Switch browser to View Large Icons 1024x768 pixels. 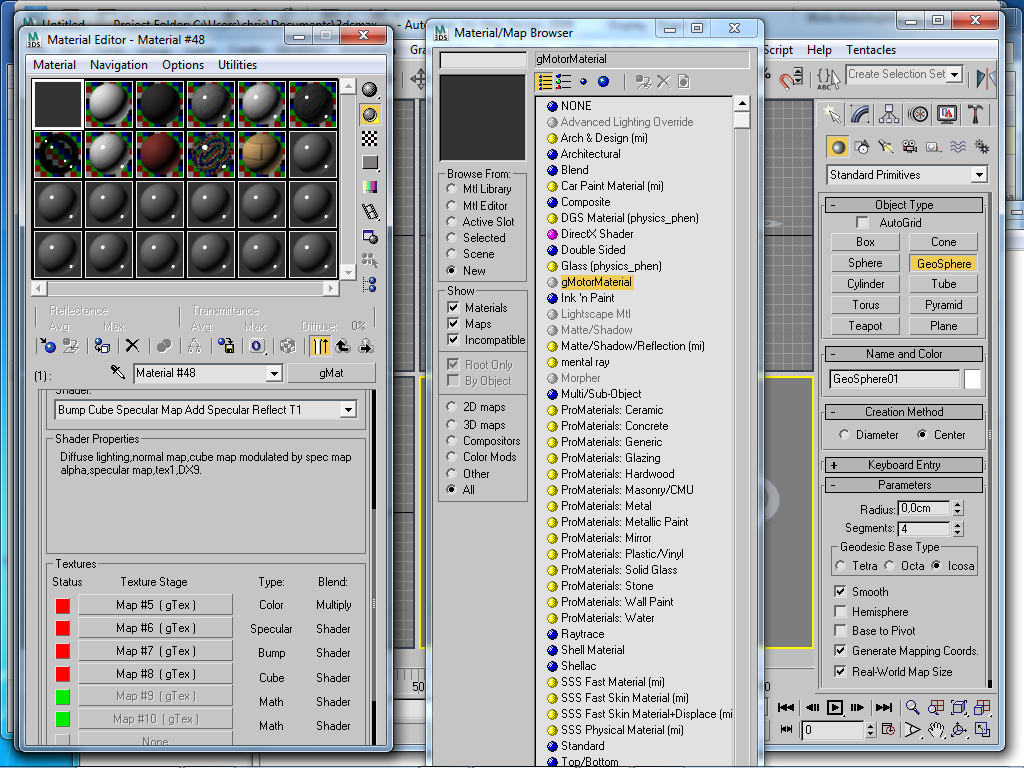click(603, 82)
